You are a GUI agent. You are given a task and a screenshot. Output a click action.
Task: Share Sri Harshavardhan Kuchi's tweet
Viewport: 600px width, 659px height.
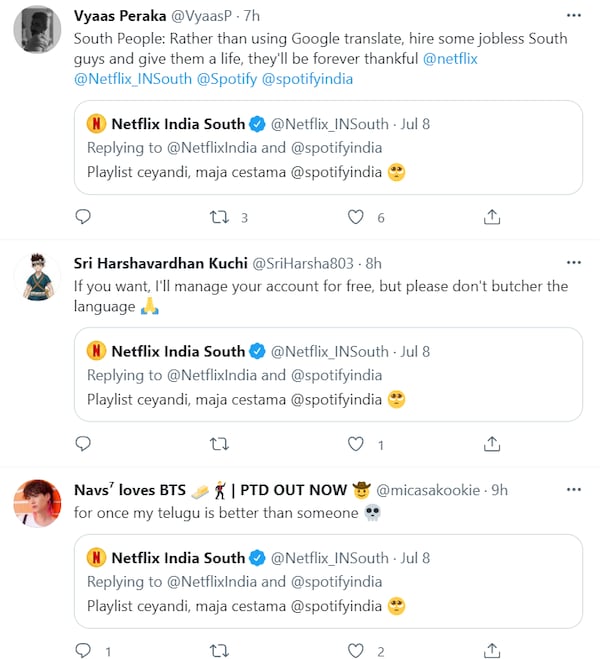point(492,443)
